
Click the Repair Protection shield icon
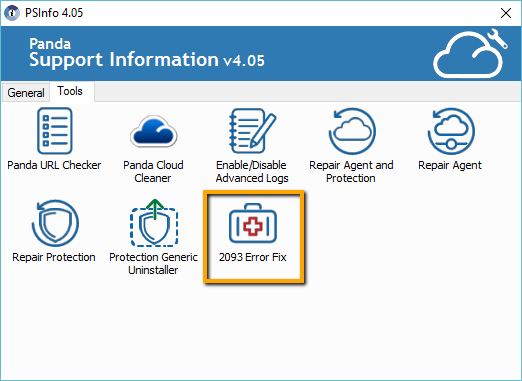55,223
